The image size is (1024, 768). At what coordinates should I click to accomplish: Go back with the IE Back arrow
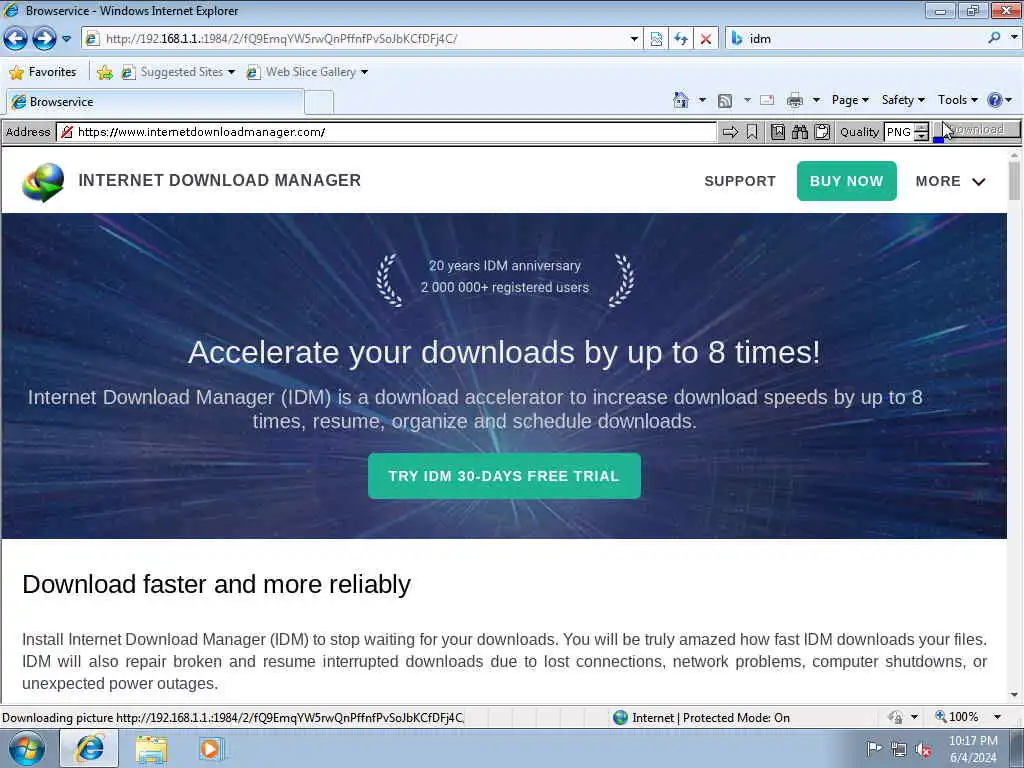click(x=15, y=39)
